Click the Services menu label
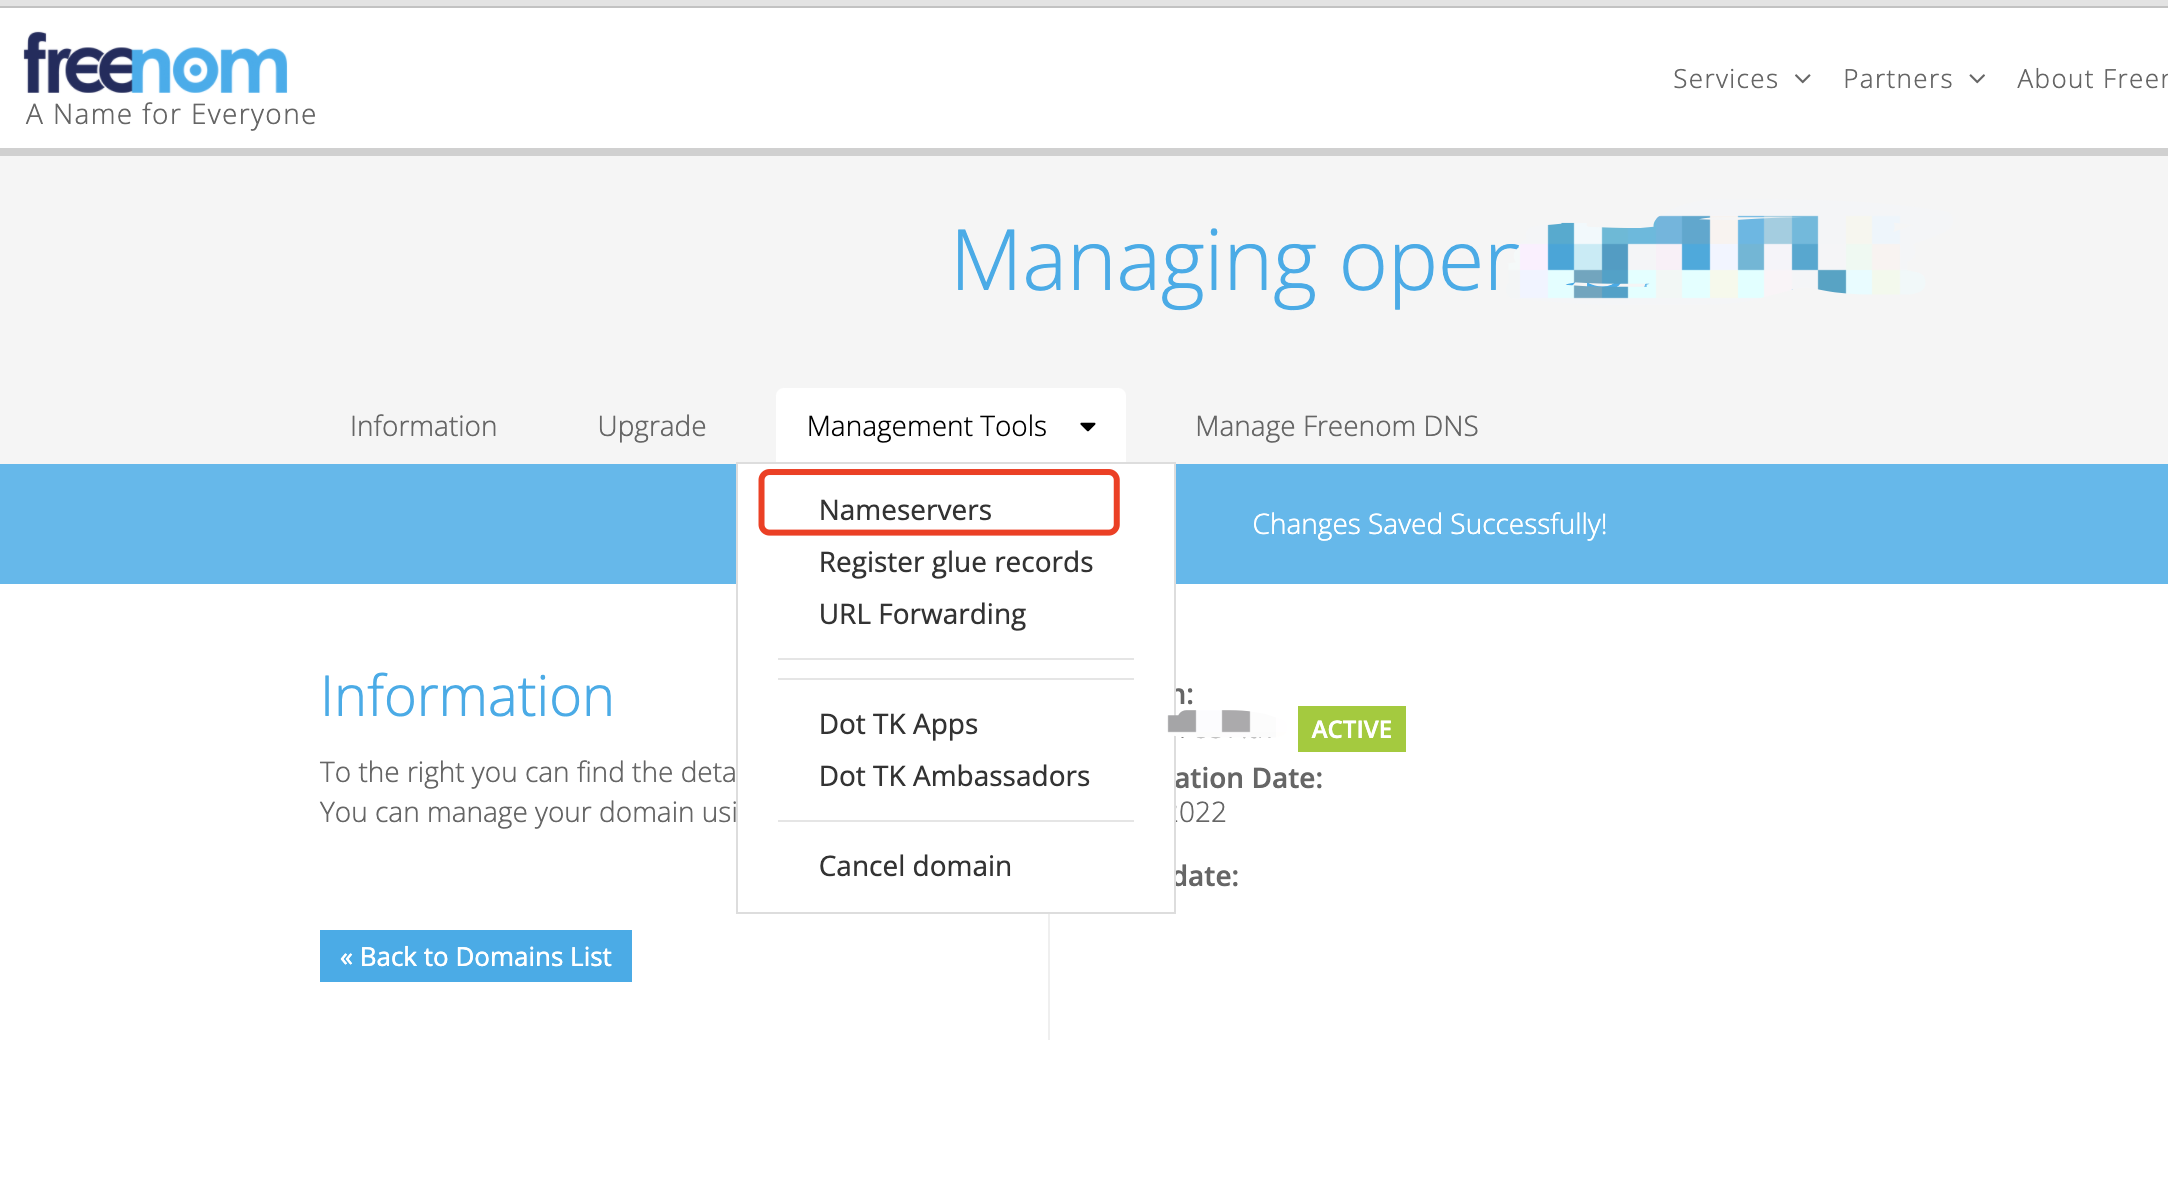2168x1188 pixels. (x=1725, y=79)
